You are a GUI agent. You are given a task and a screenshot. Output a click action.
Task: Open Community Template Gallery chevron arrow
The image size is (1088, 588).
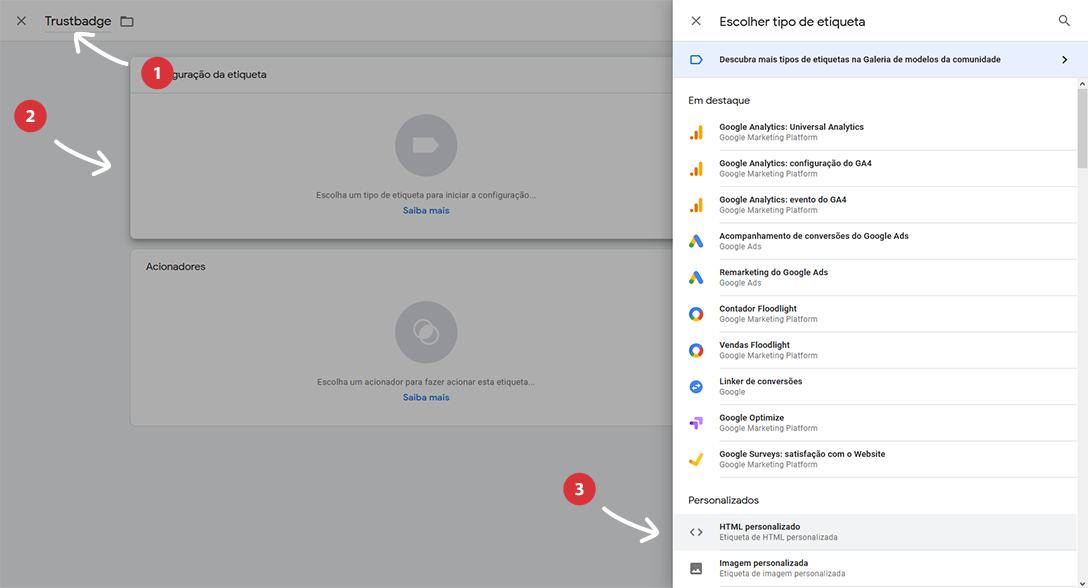tap(1064, 60)
